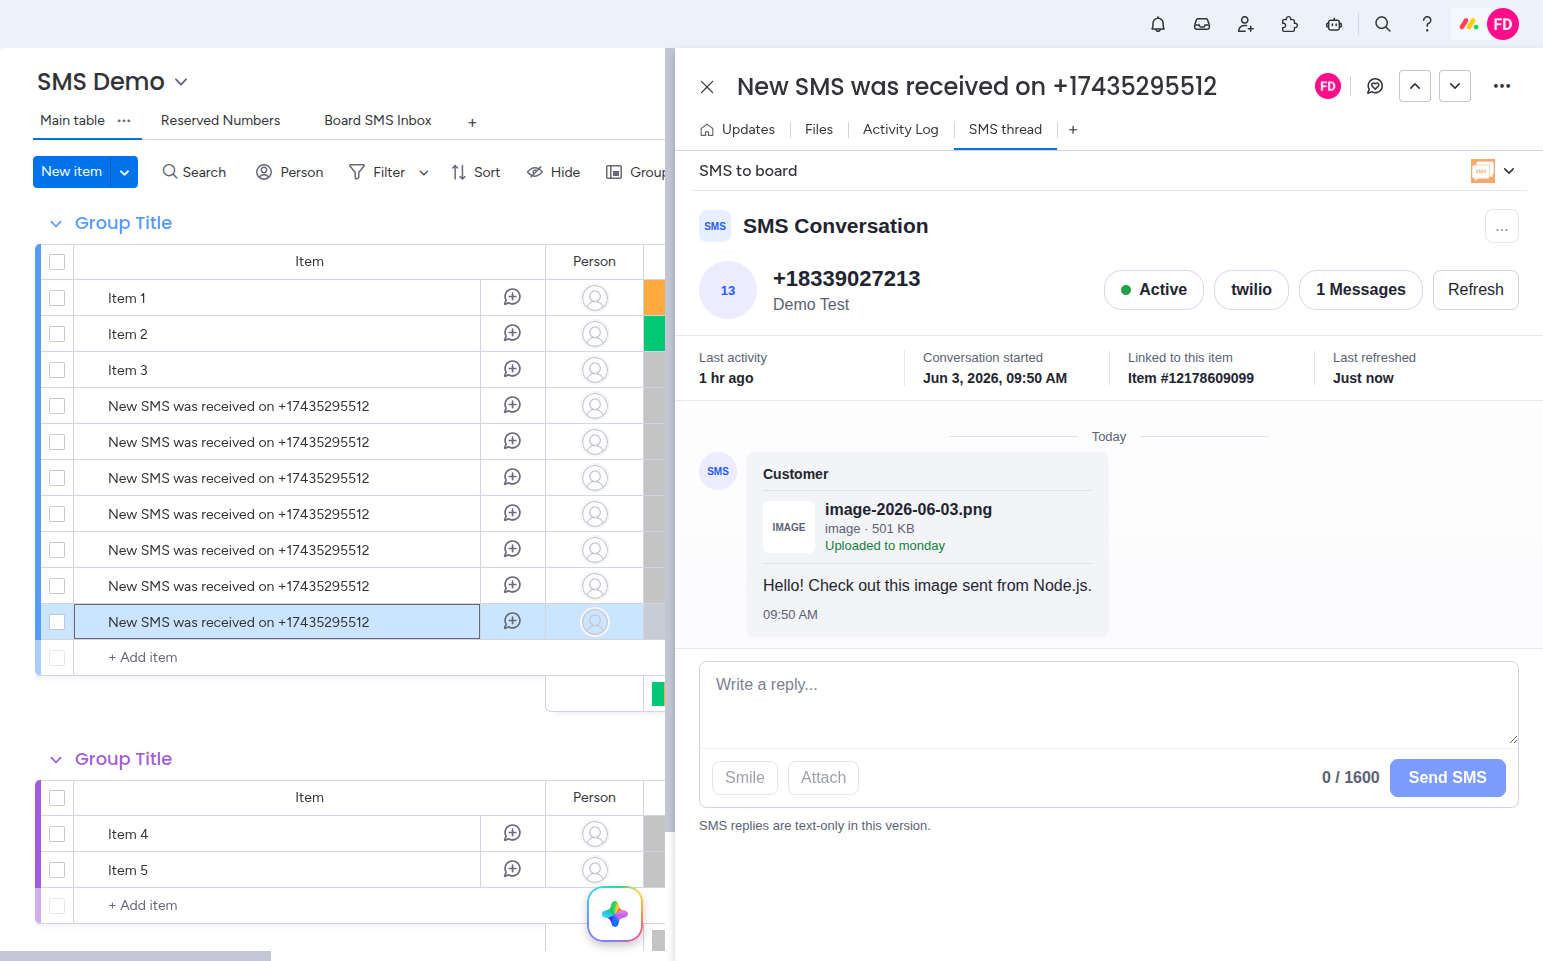Click the Write a reply text area
The image size is (1543, 961).
point(1109,705)
